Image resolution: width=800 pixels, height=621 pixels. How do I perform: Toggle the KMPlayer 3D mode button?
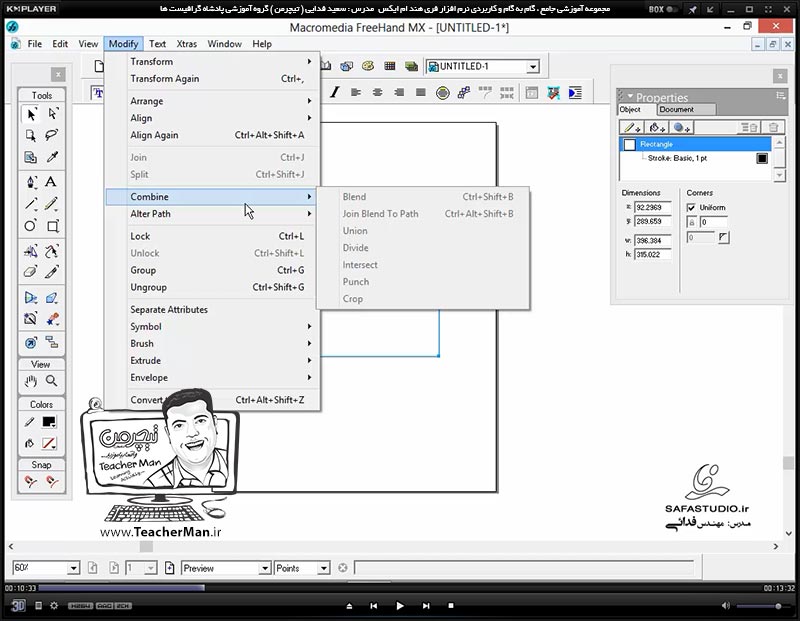tap(18, 606)
